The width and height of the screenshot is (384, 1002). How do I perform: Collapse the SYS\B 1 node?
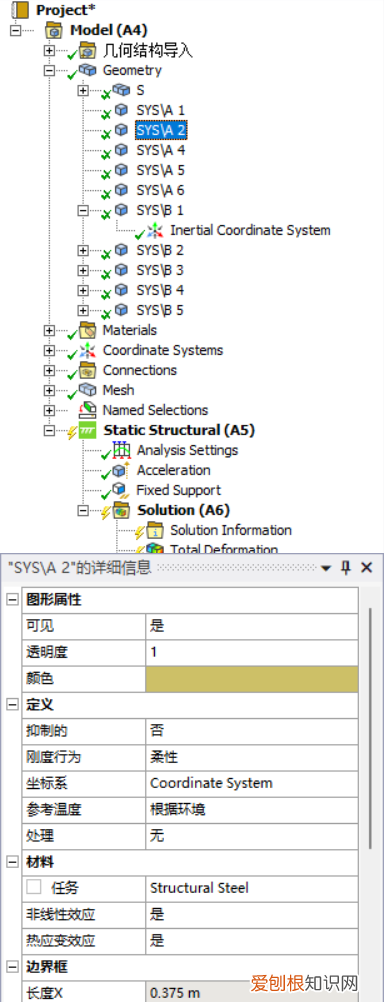pyautogui.click(x=82, y=210)
